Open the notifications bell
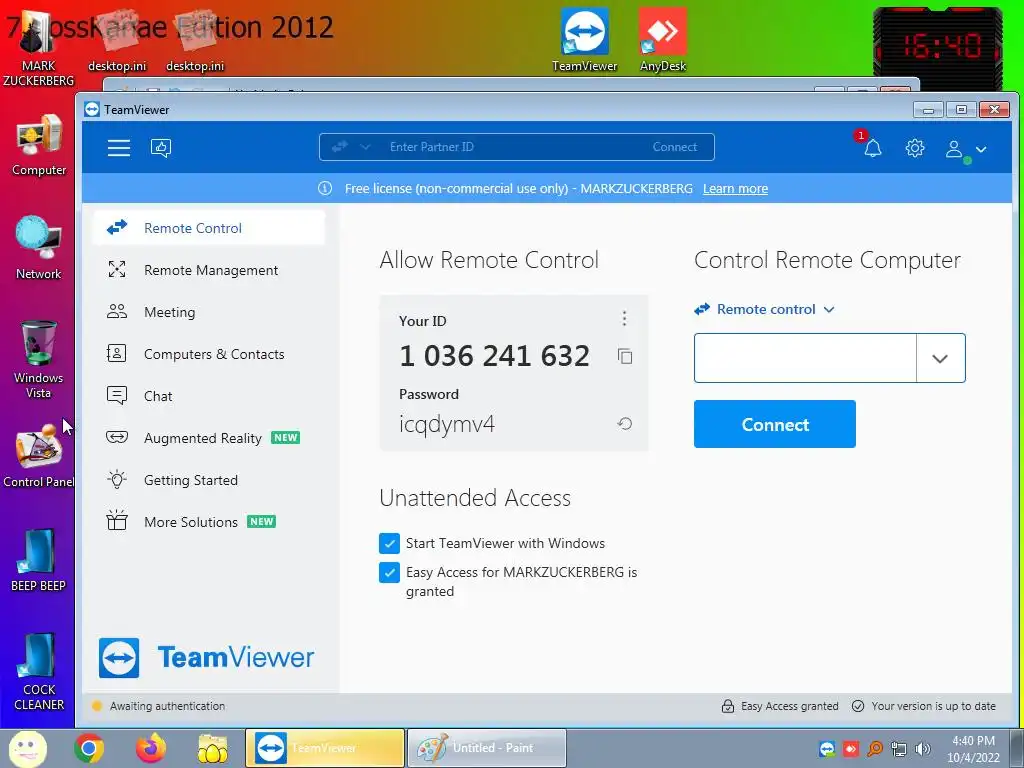This screenshot has width=1024, height=768. click(872, 148)
